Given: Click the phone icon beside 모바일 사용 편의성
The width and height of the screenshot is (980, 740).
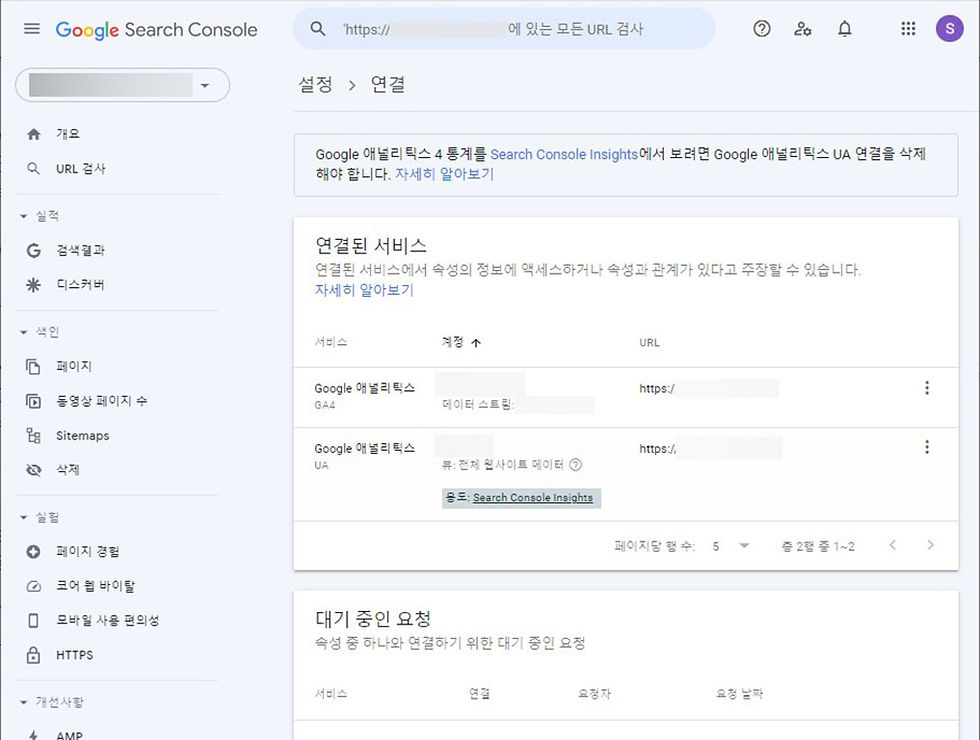Looking at the screenshot, I should (x=34, y=621).
